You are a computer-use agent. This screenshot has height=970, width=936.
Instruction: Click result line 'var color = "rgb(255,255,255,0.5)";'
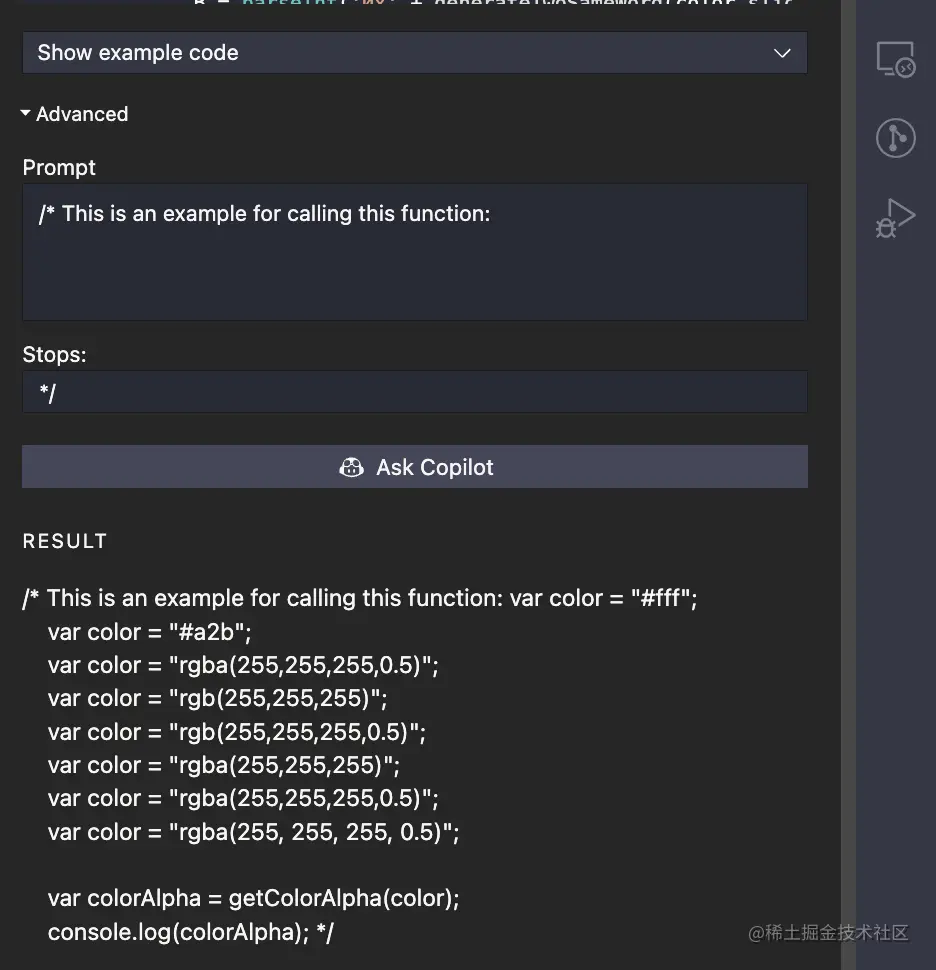click(237, 732)
